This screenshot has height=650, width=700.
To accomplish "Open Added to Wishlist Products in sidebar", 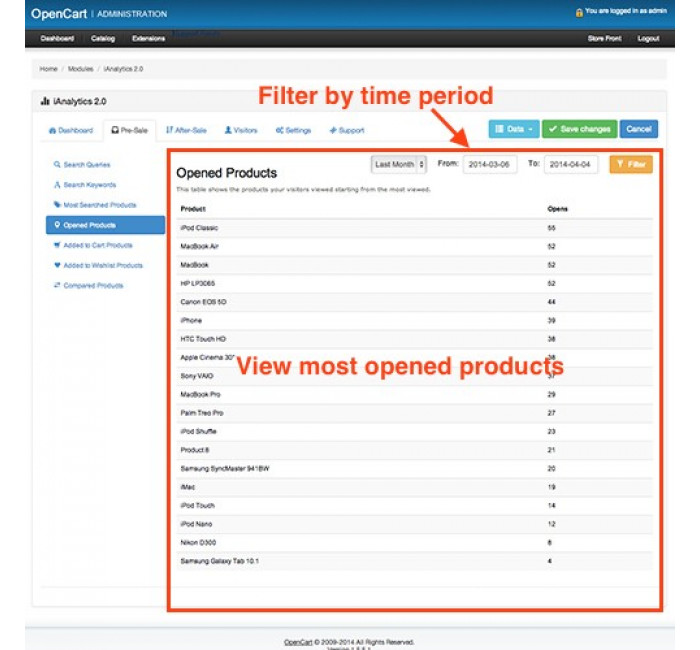I will [103, 265].
